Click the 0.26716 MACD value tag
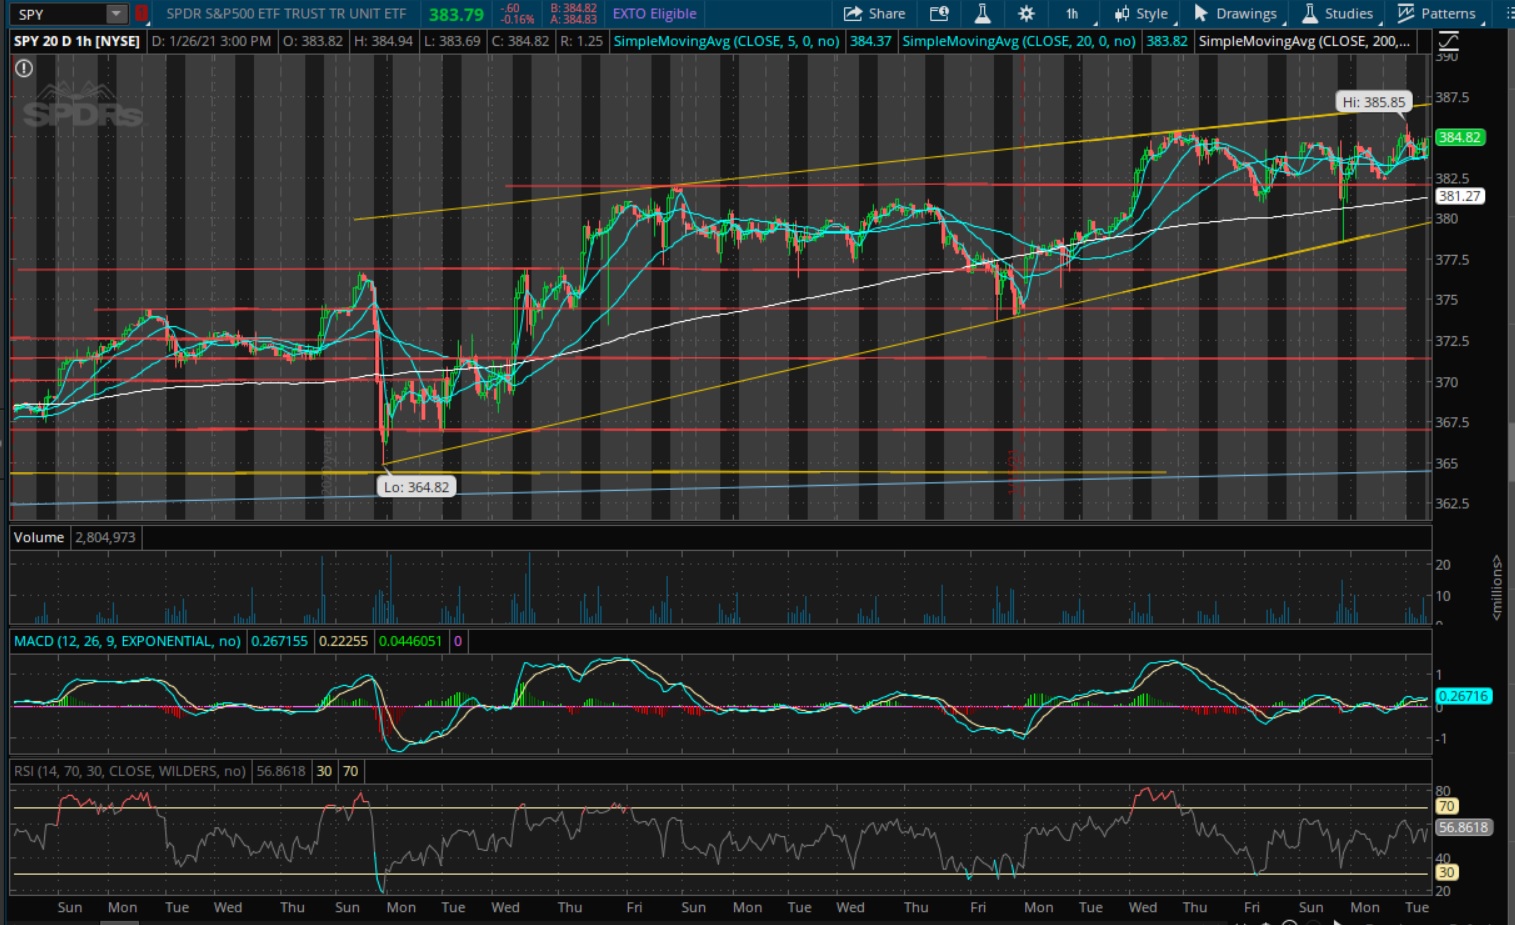This screenshot has width=1515, height=925. 1463,696
